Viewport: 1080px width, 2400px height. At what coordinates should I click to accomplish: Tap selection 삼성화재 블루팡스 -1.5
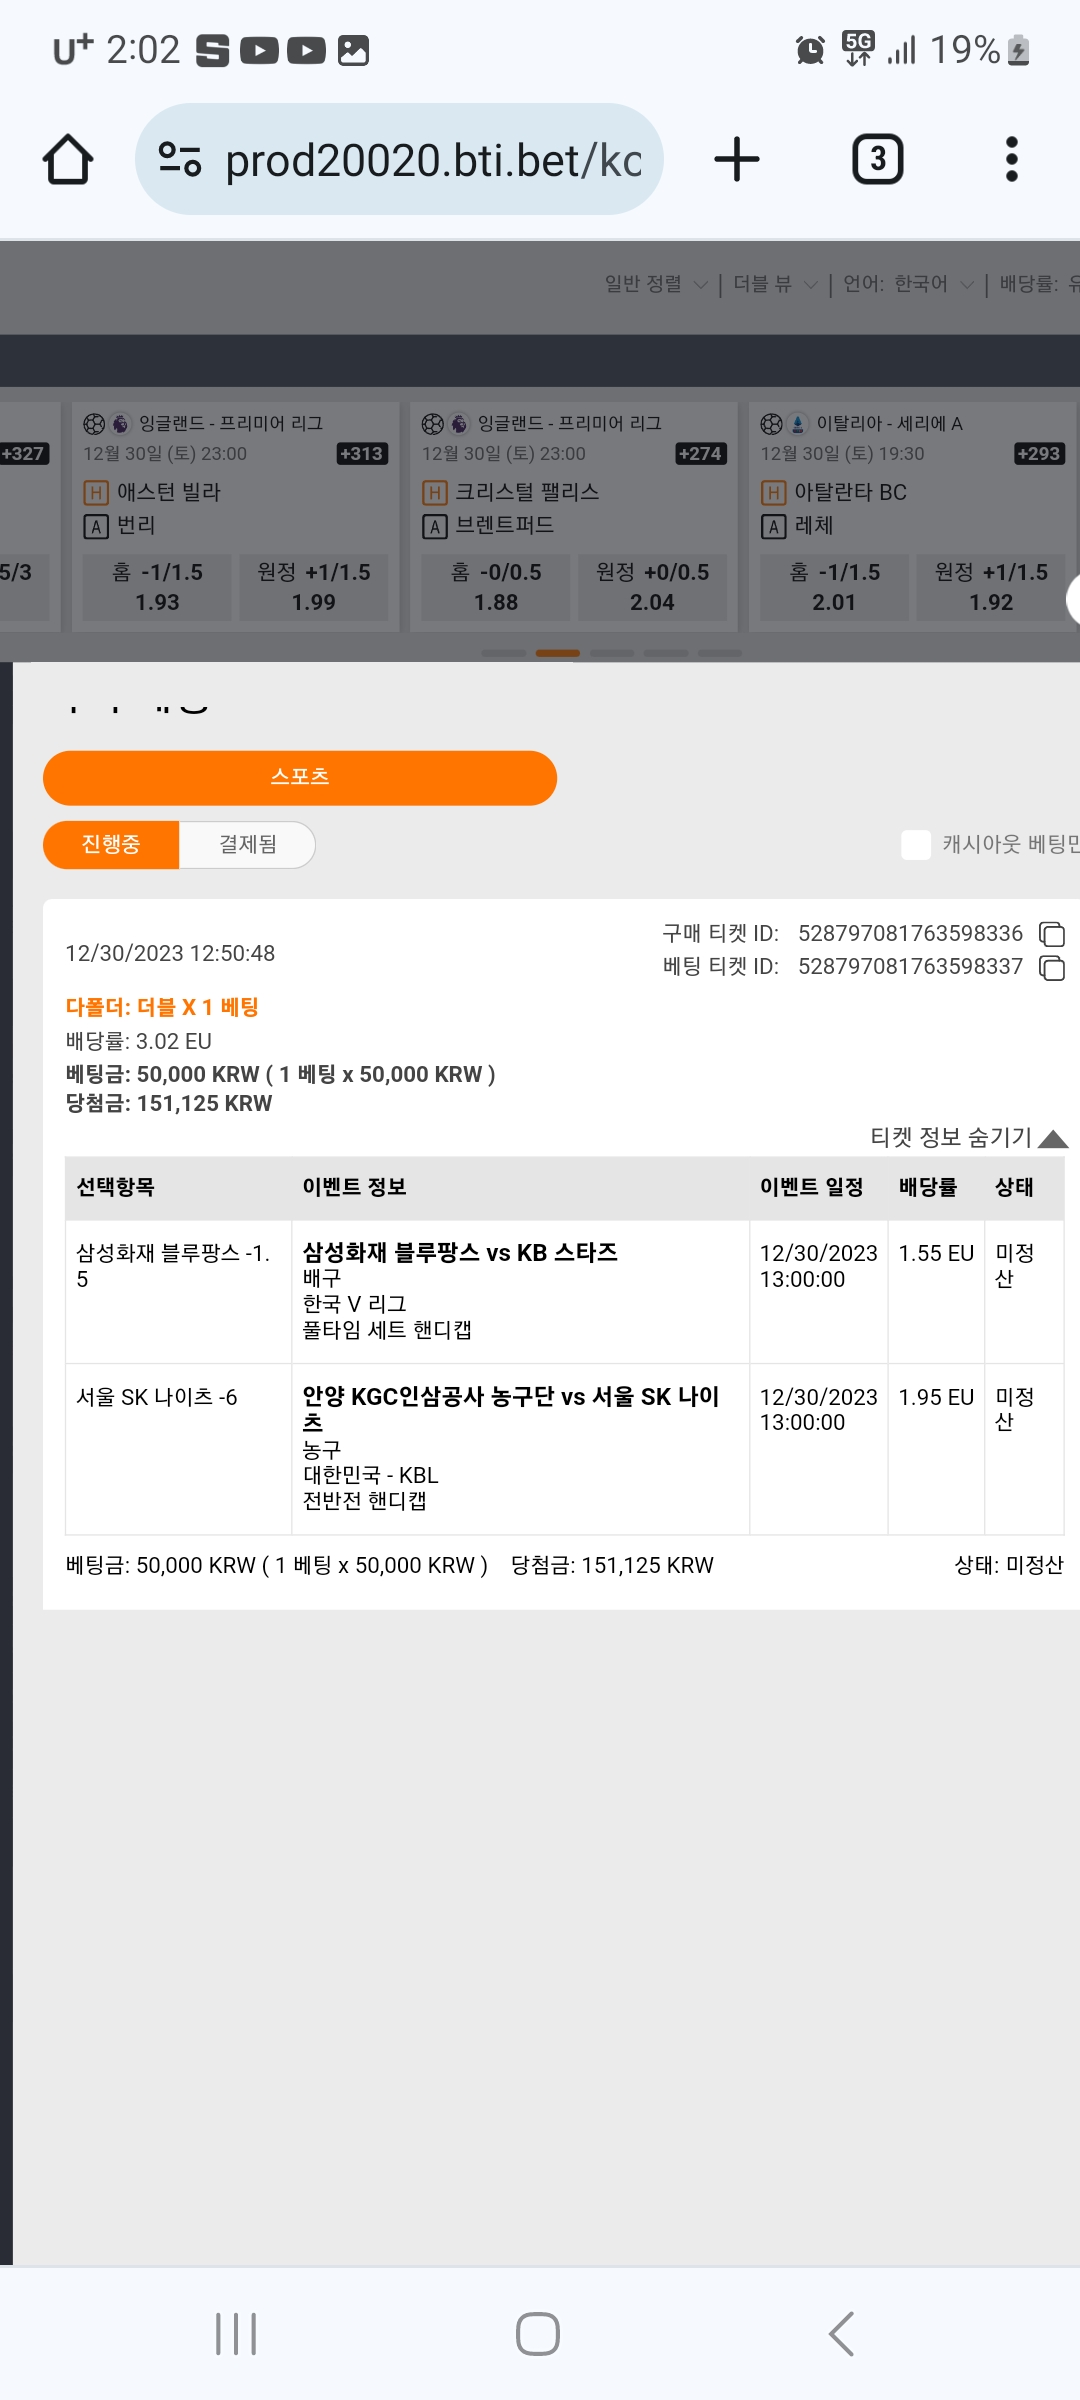click(x=173, y=1266)
